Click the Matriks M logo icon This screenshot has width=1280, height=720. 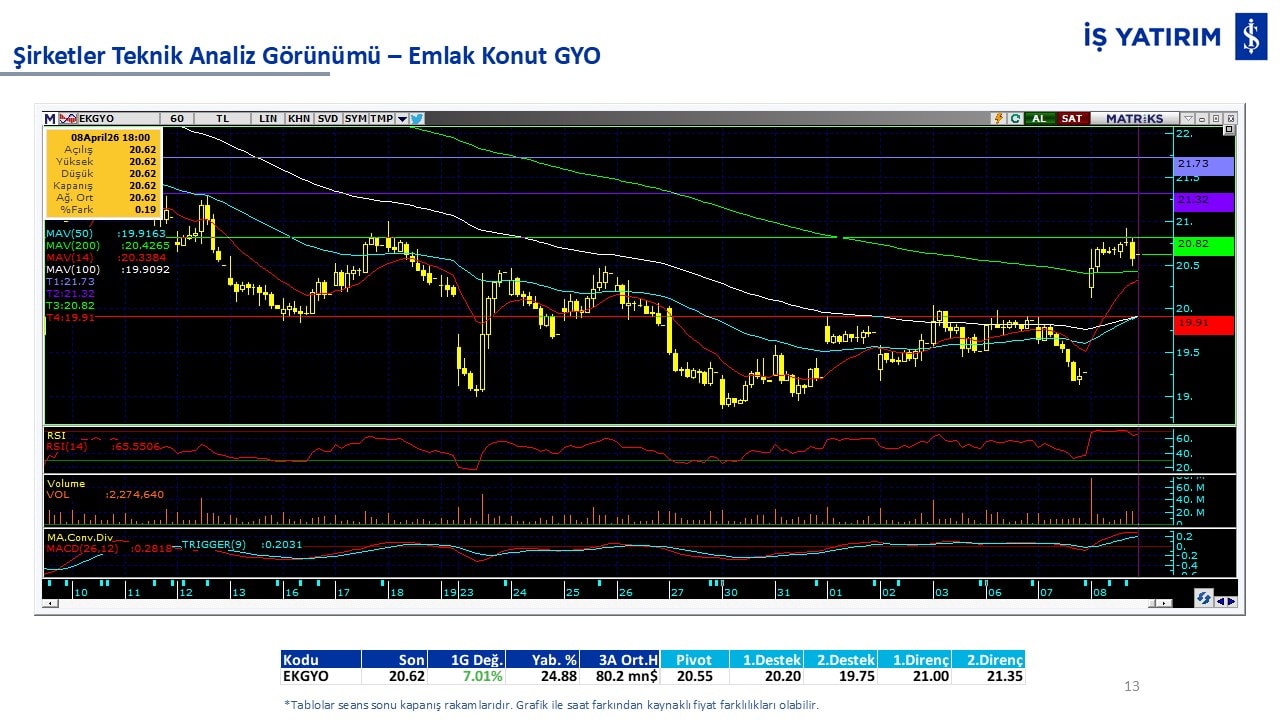pyautogui.click(x=50, y=118)
